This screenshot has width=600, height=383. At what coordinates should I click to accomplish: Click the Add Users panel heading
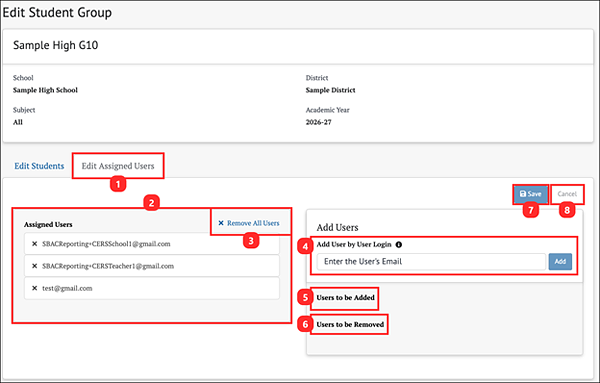pos(337,228)
